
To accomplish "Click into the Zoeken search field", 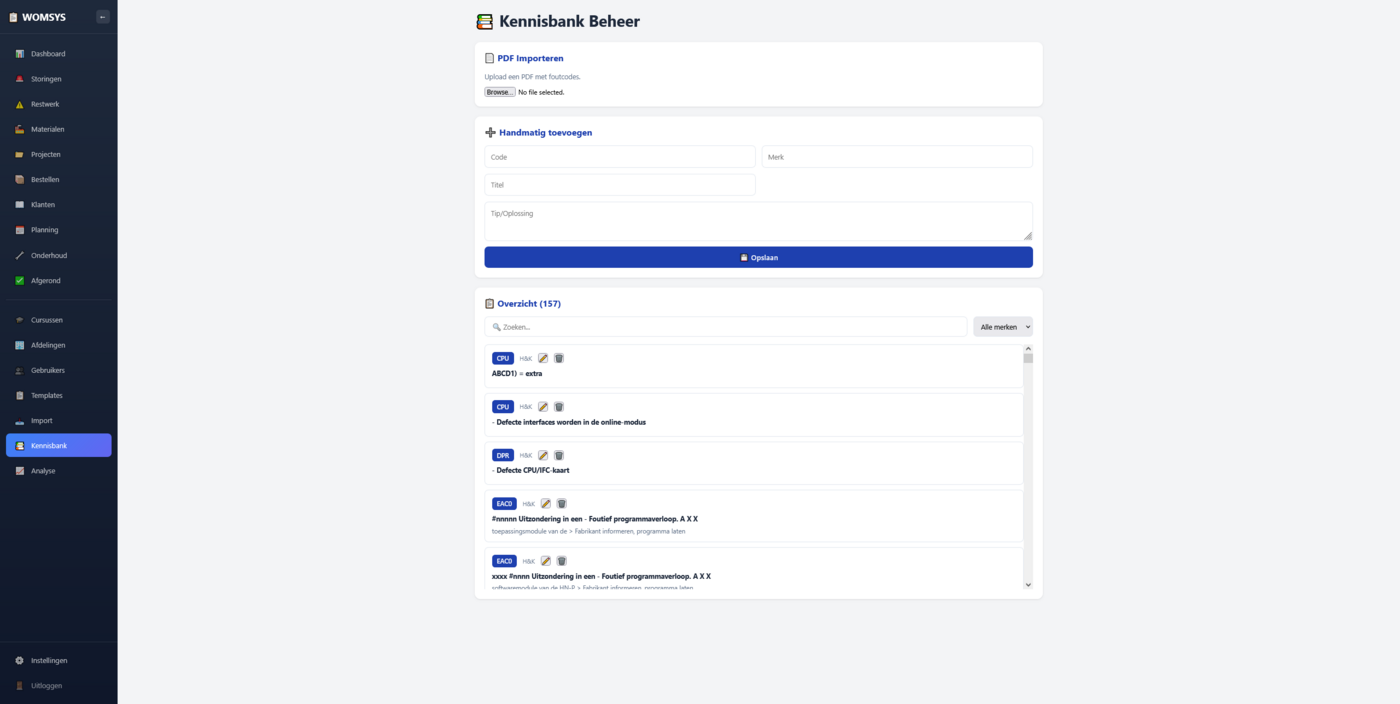I will tap(726, 327).
